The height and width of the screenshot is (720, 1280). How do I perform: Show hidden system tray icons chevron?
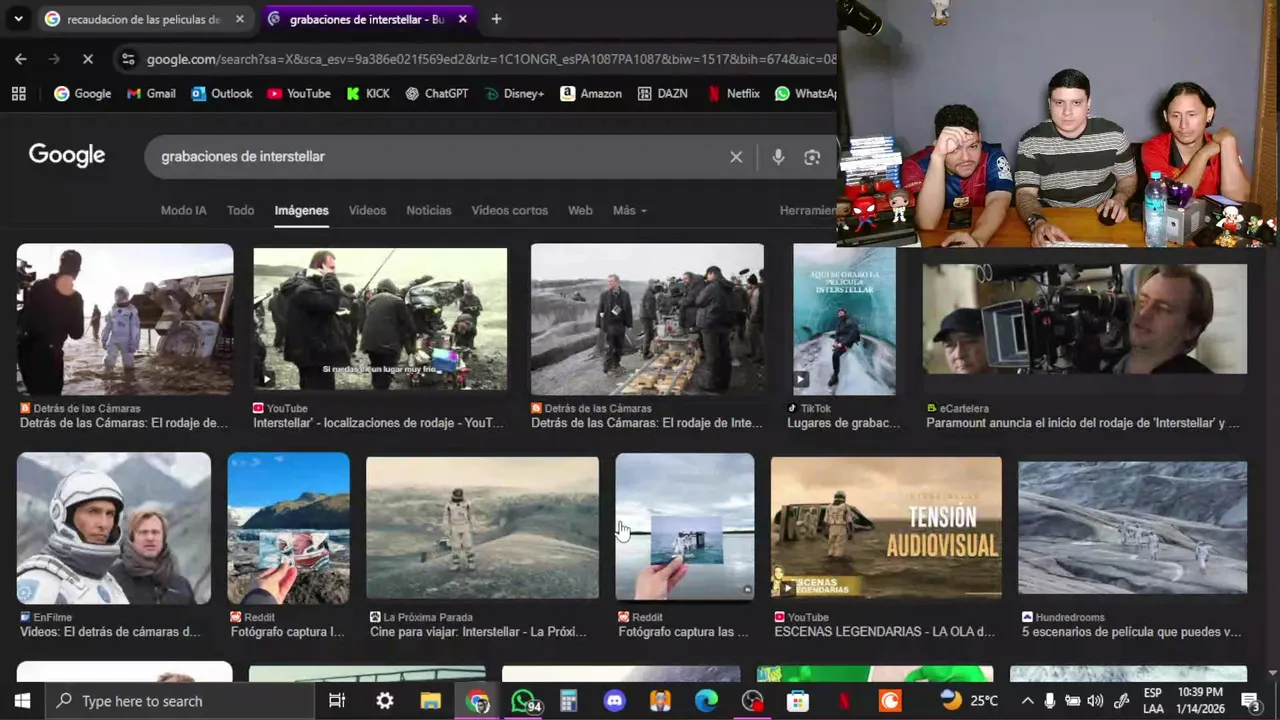(x=1027, y=701)
